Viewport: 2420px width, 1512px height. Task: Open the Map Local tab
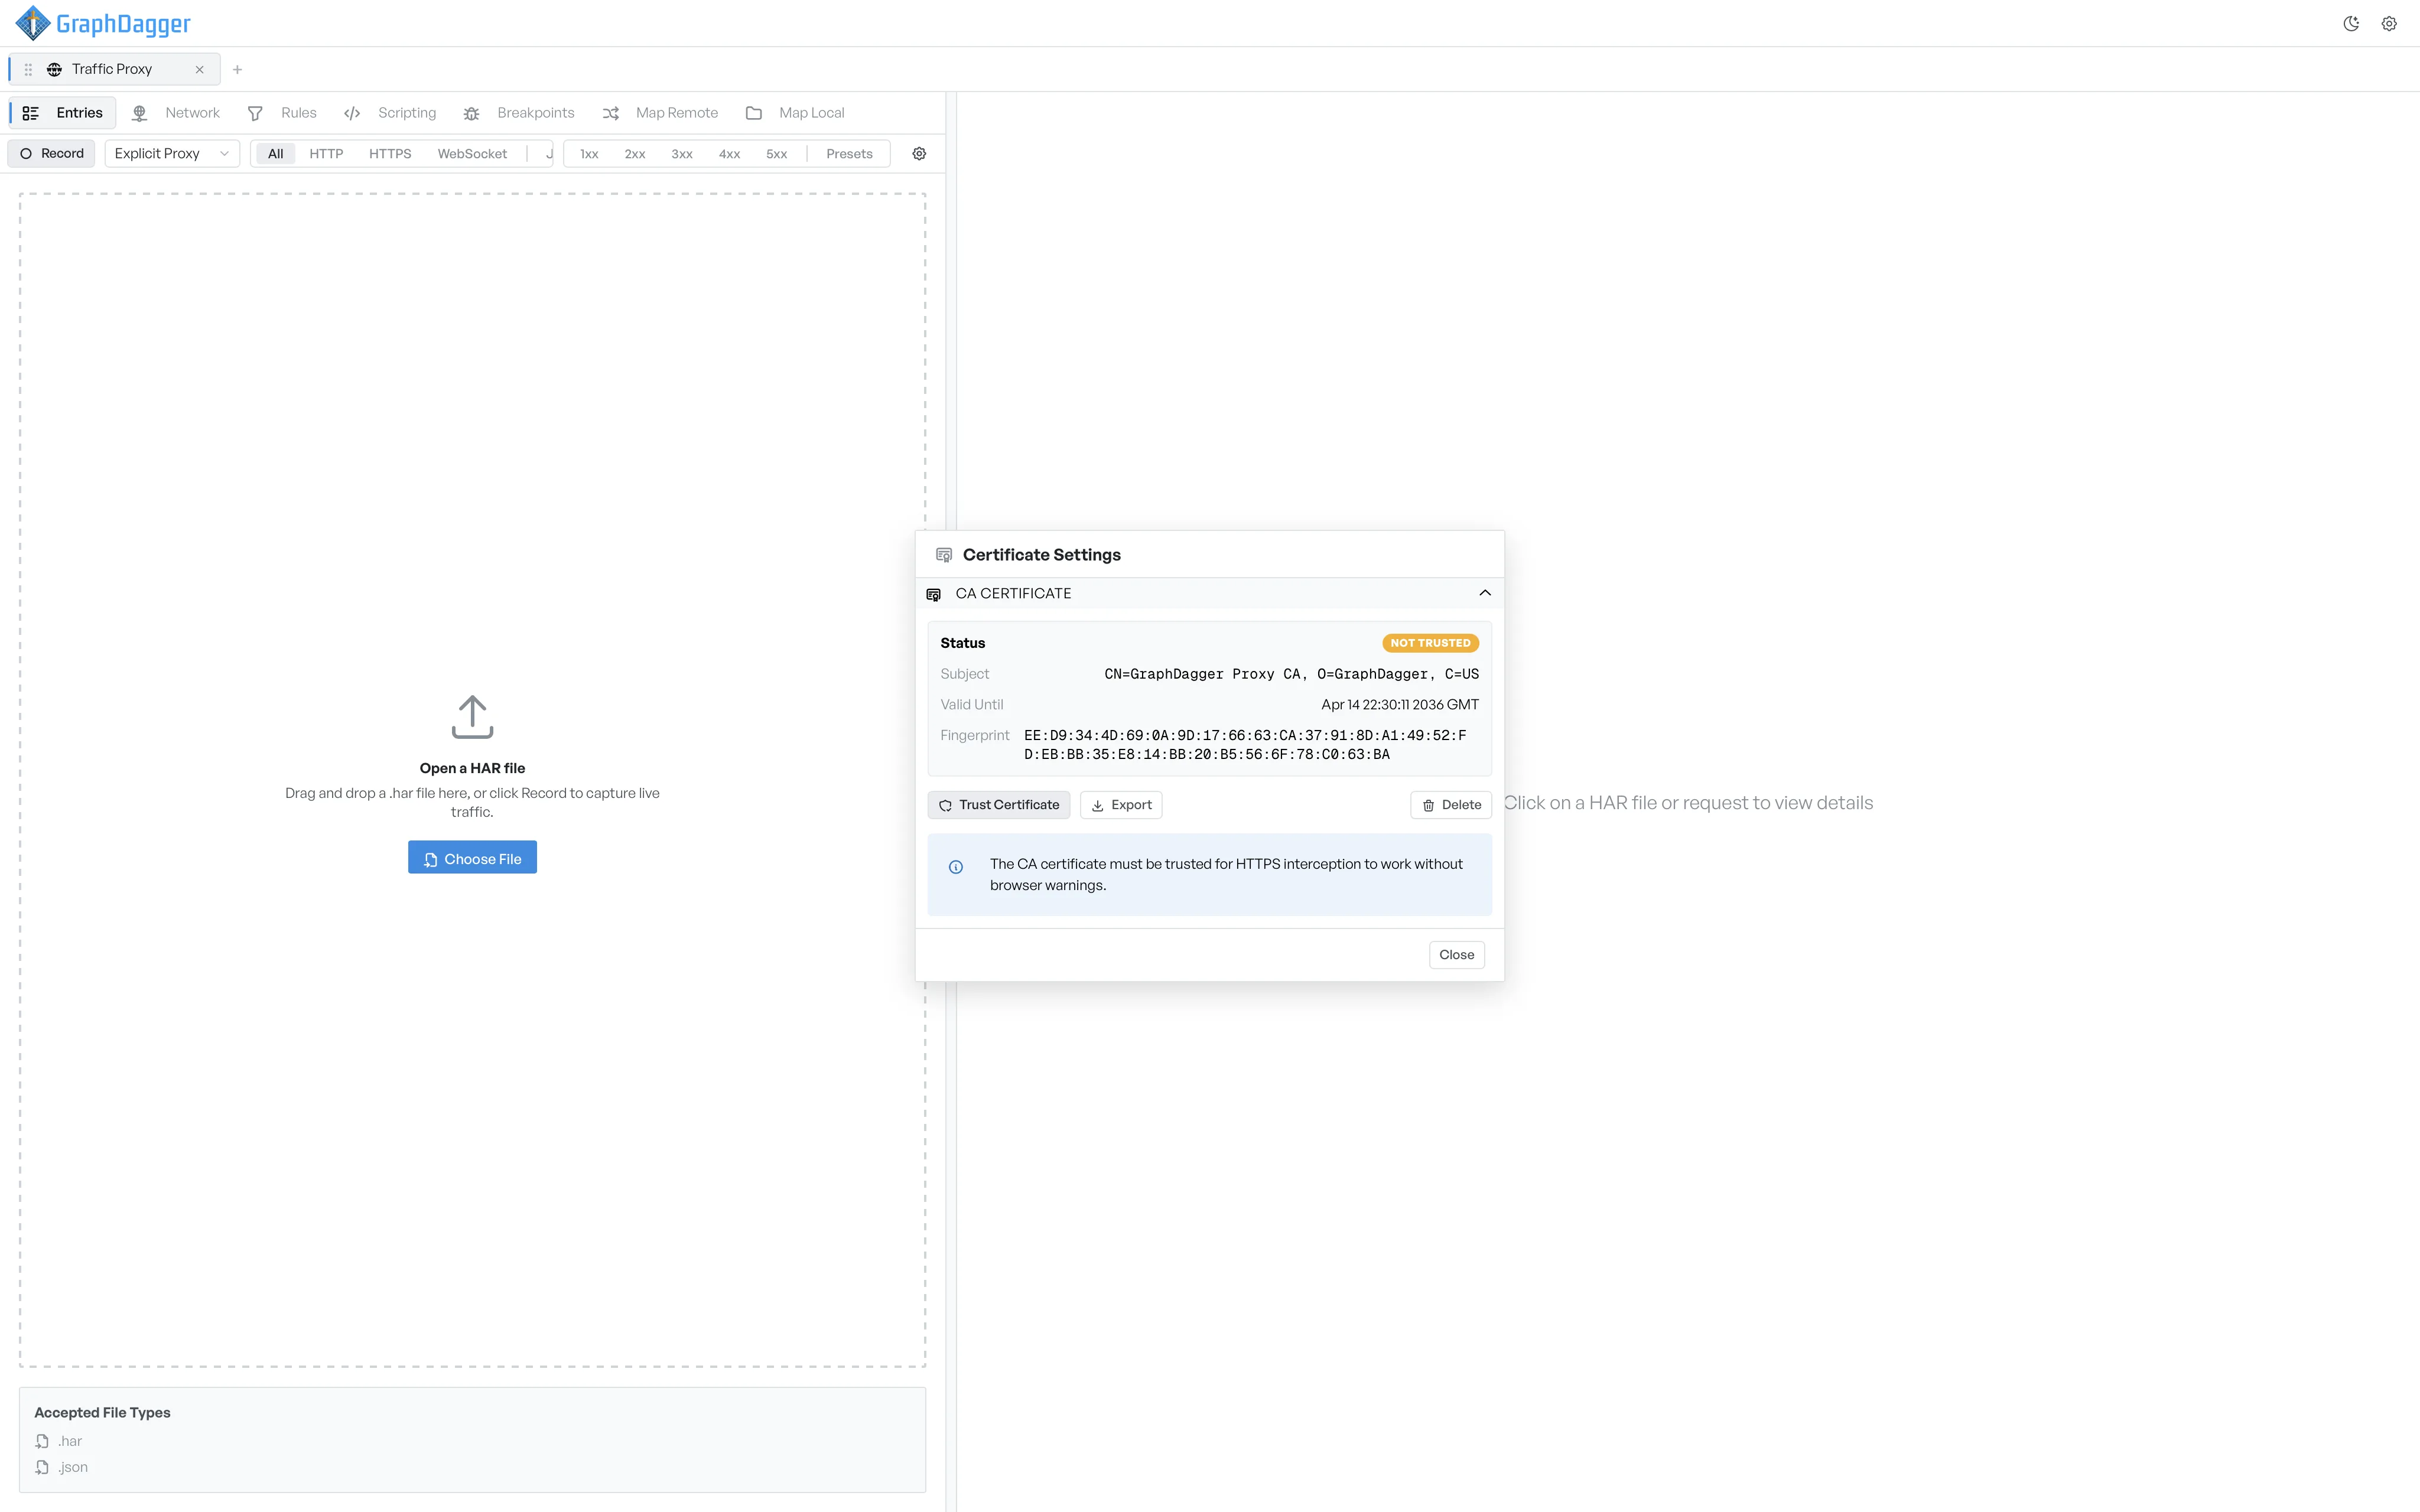pyautogui.click(x=796, y=113)
